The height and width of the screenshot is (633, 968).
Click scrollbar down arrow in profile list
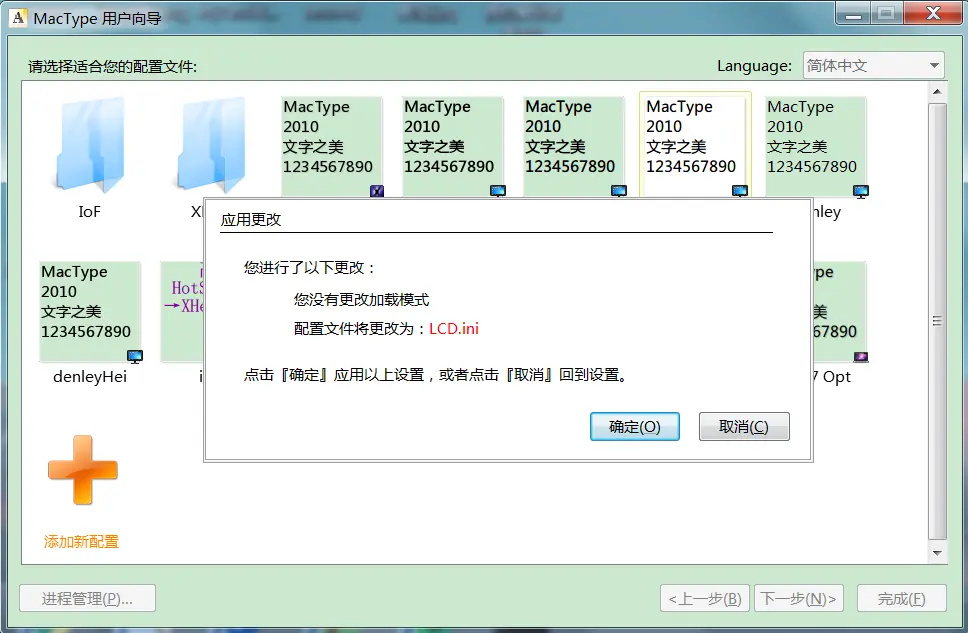pos(937,553)
